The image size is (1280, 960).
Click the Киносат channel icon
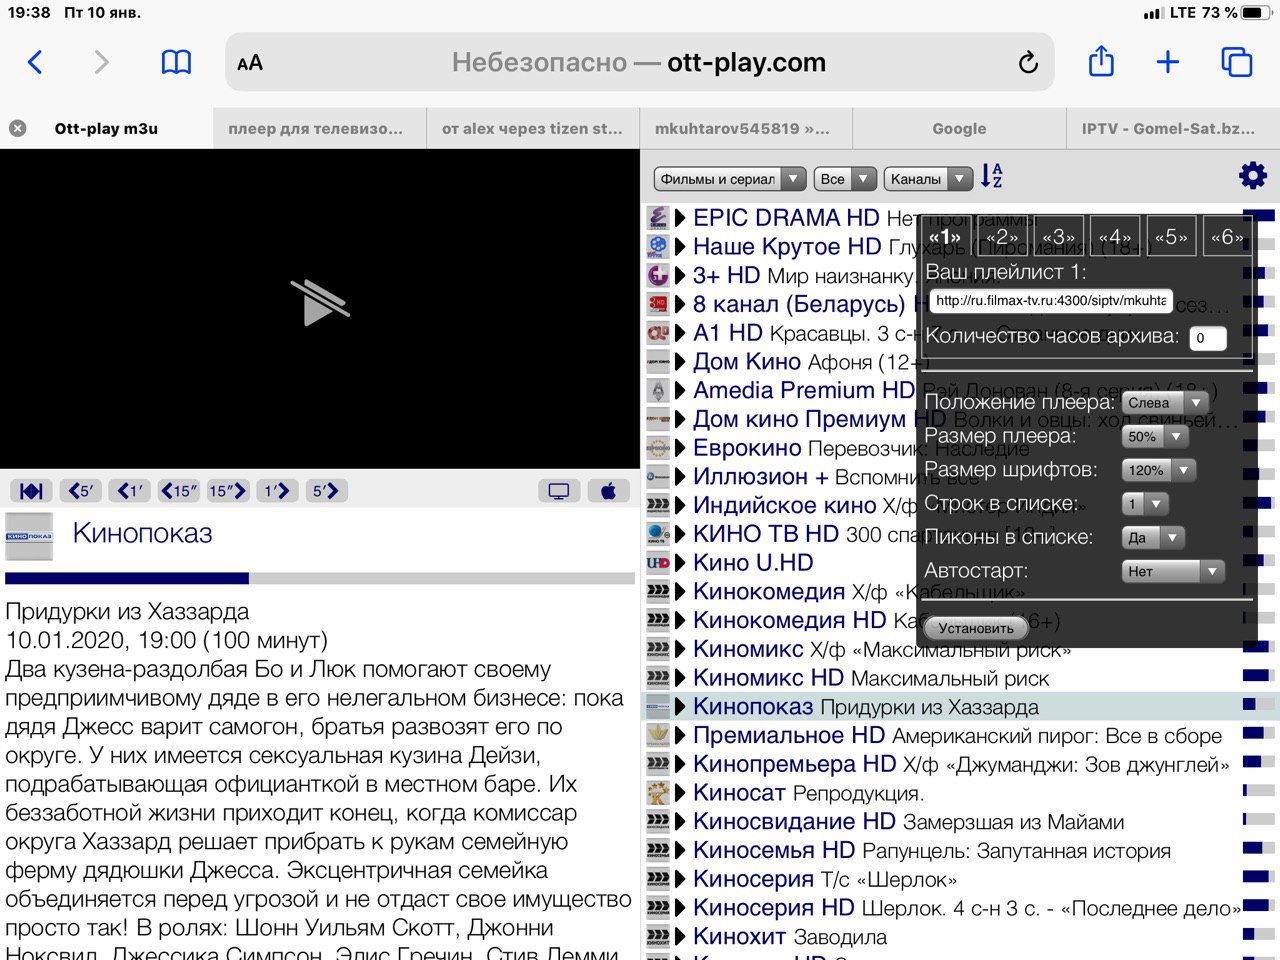pyautogui.click(x=658, y=794)
